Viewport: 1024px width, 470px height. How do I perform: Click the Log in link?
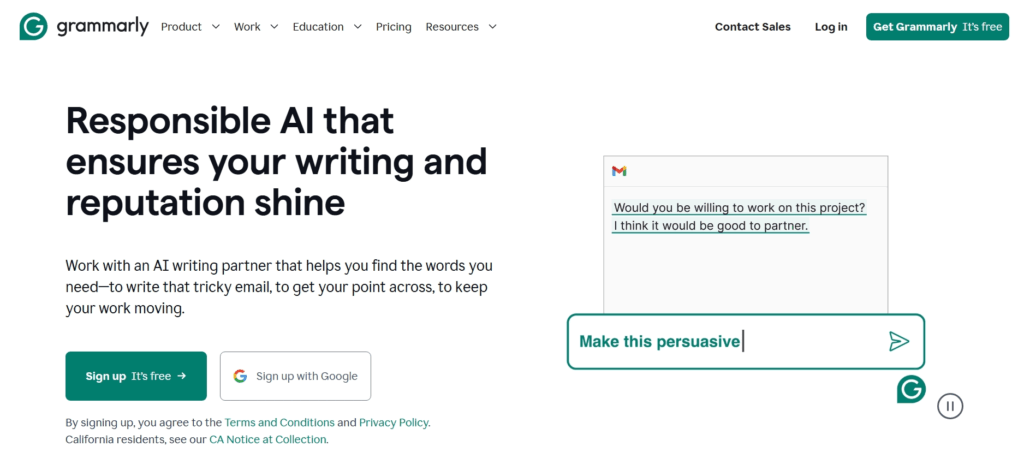831,27
